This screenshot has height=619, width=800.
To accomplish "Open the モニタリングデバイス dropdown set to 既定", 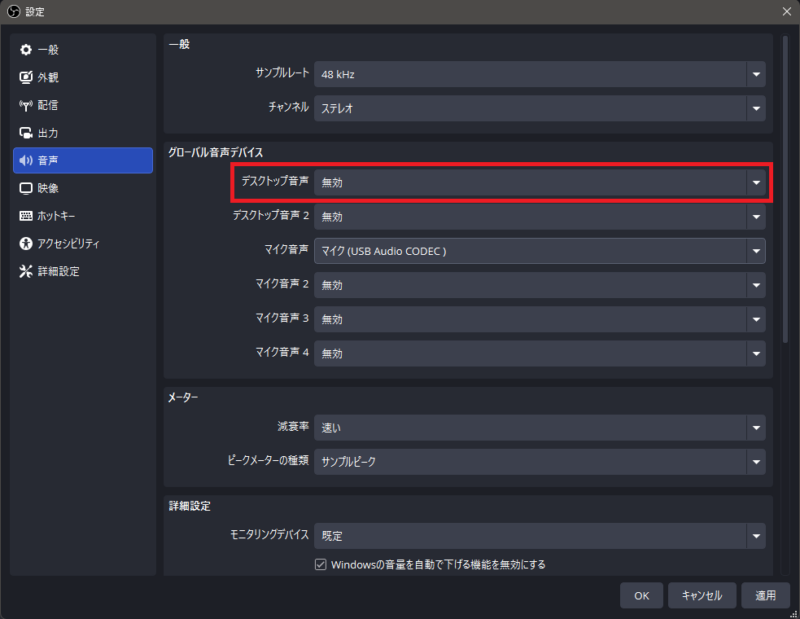I will coord(539,536).
